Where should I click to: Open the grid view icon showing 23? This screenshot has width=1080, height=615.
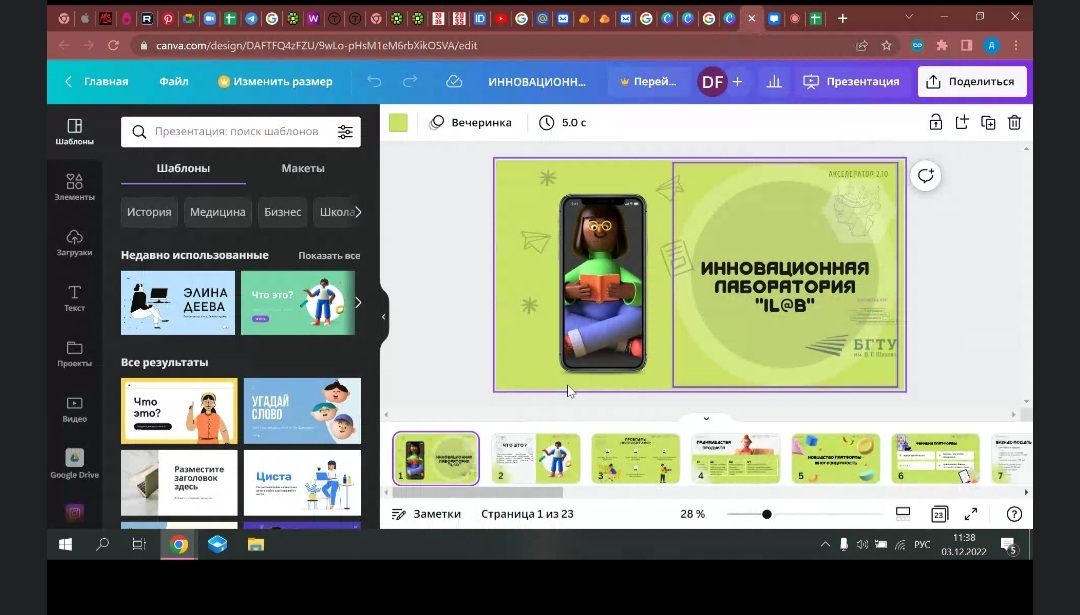pos(939,514)
